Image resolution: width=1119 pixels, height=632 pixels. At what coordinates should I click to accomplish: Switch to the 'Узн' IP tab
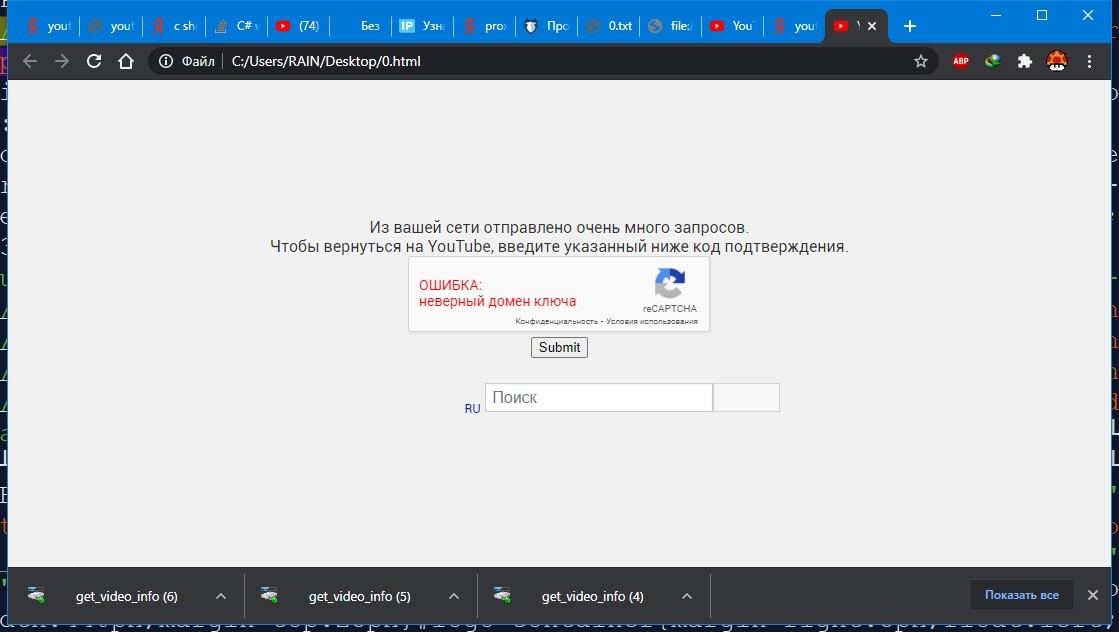[422, 26]
